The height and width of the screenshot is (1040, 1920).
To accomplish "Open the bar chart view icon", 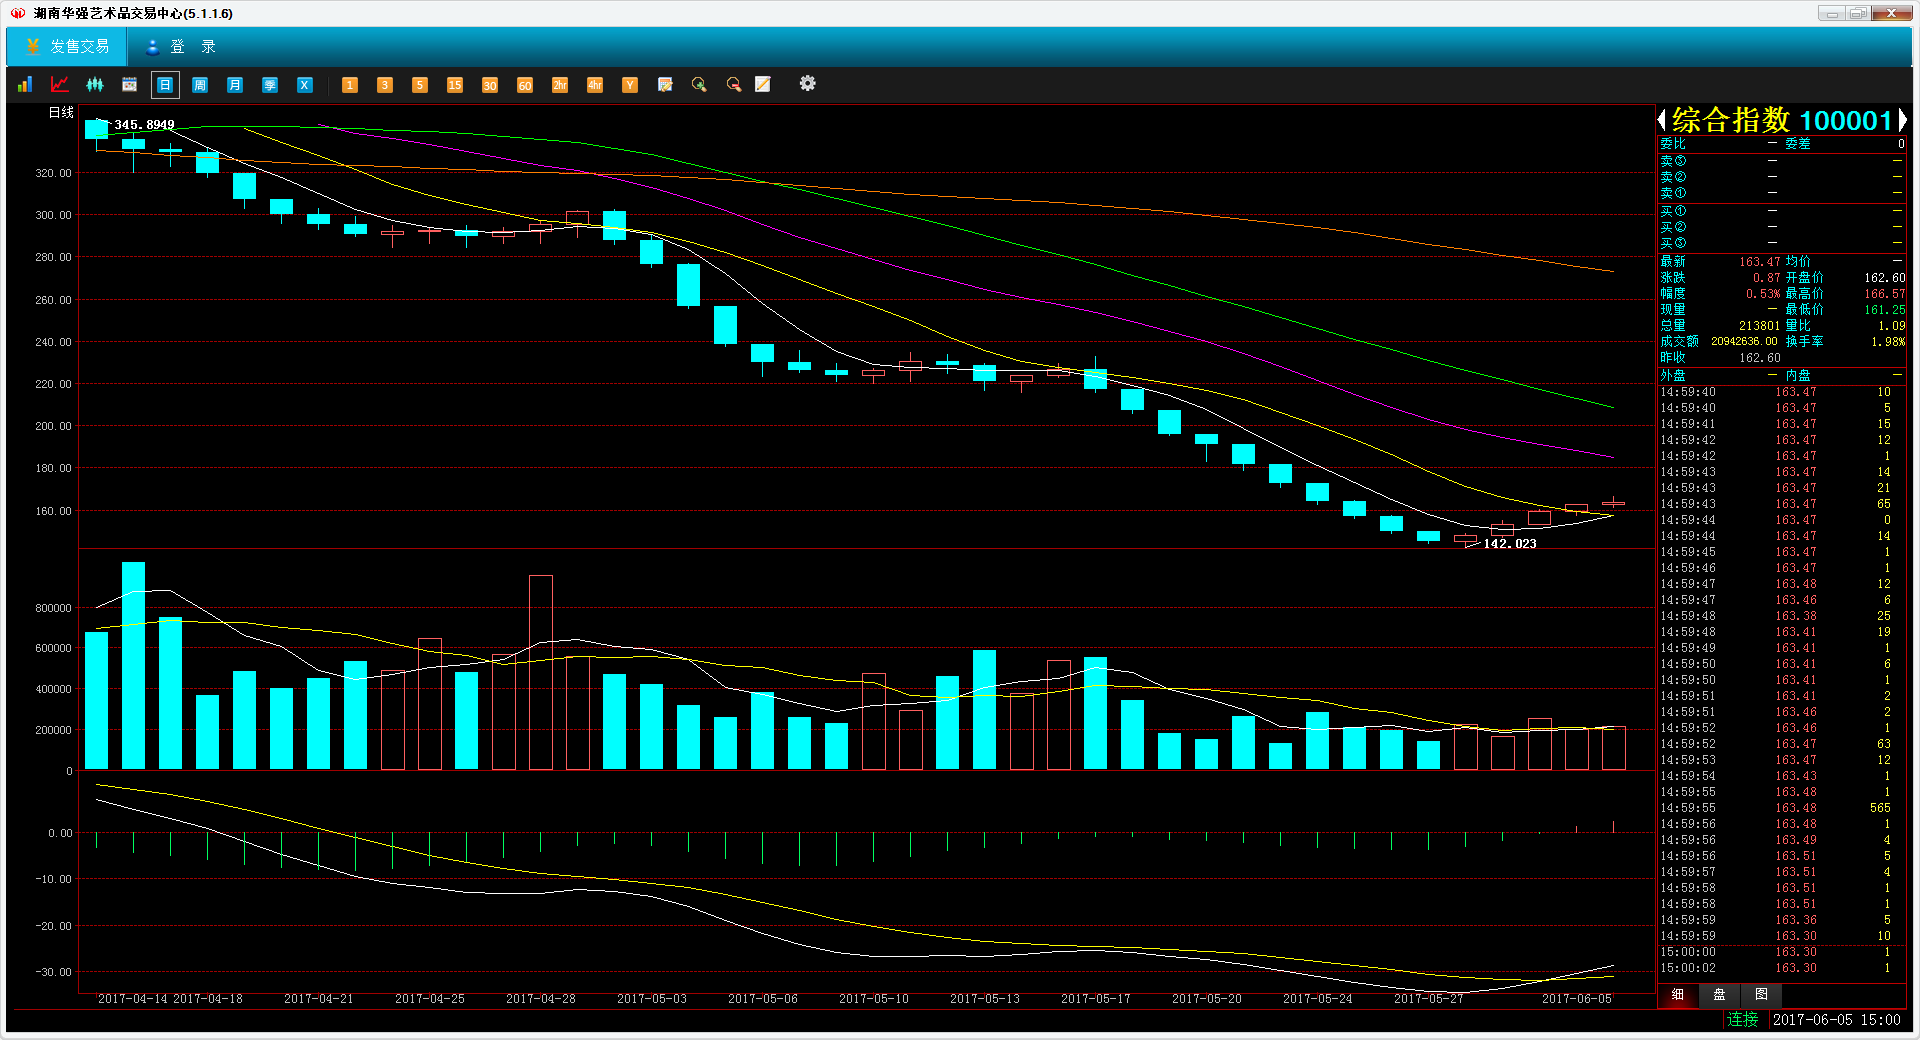I will point(25,85).
